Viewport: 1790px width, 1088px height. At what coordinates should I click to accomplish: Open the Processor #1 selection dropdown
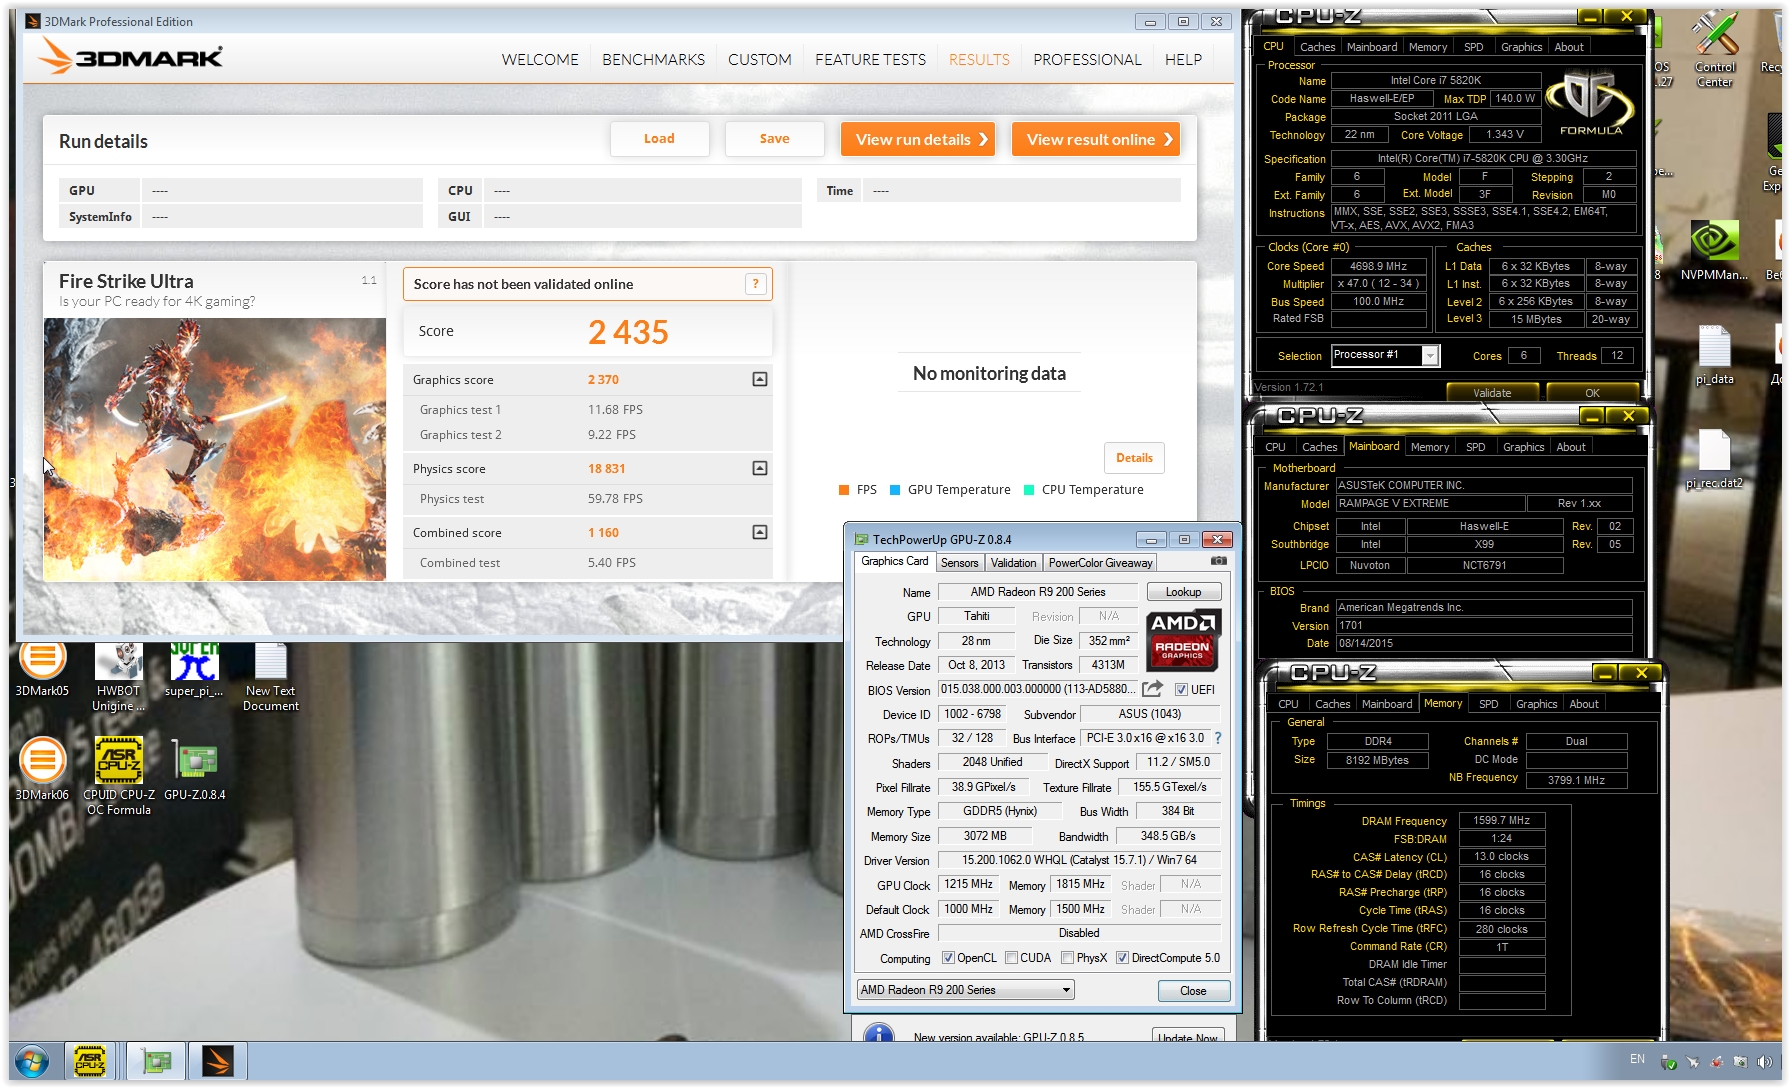tap(1385, 355)
